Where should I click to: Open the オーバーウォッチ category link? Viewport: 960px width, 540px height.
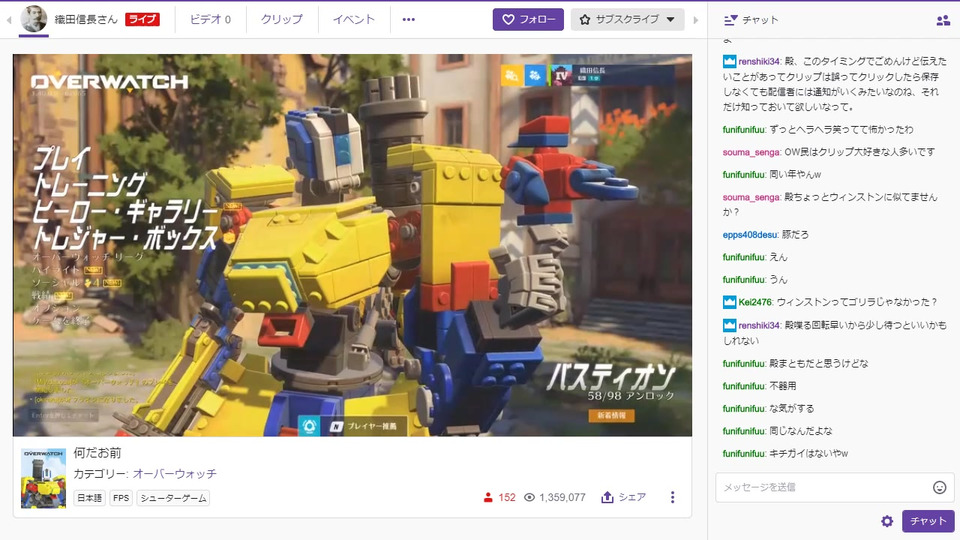click(174, 474)
